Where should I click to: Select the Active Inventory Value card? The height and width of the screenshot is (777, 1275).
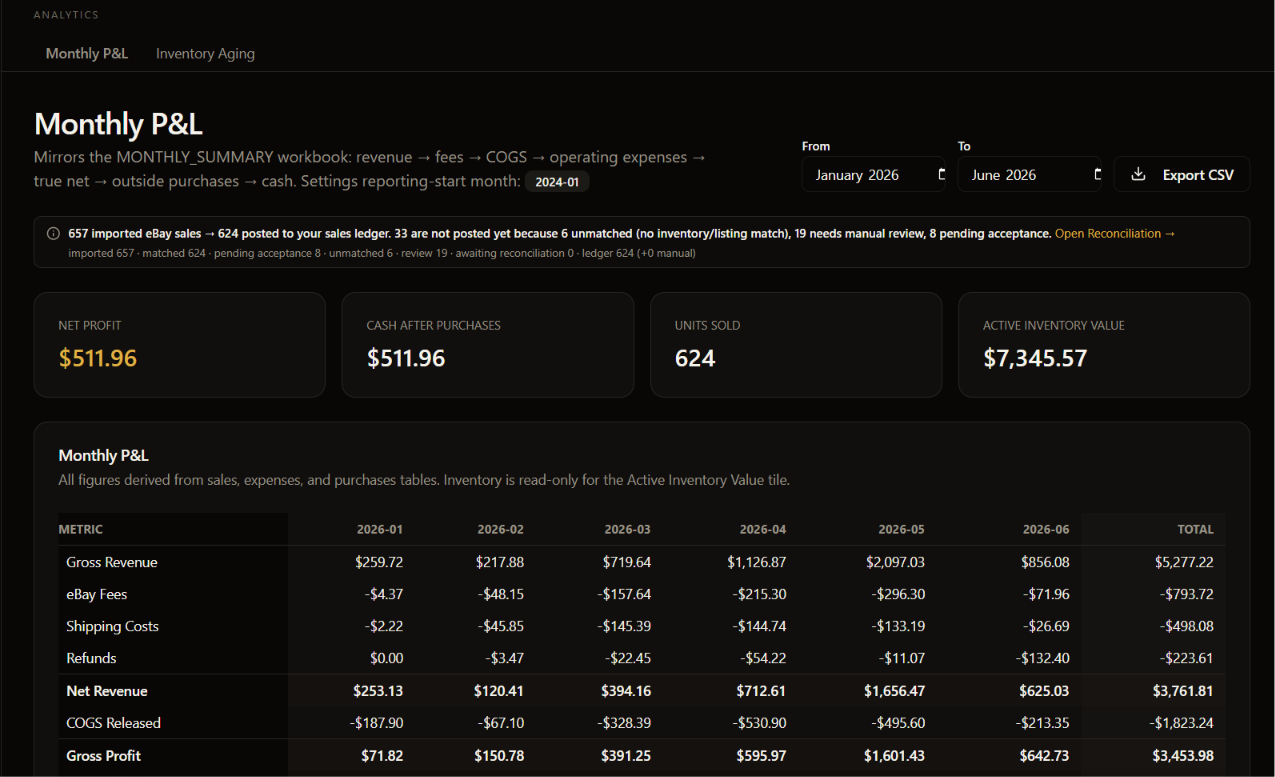[1104, 345]
